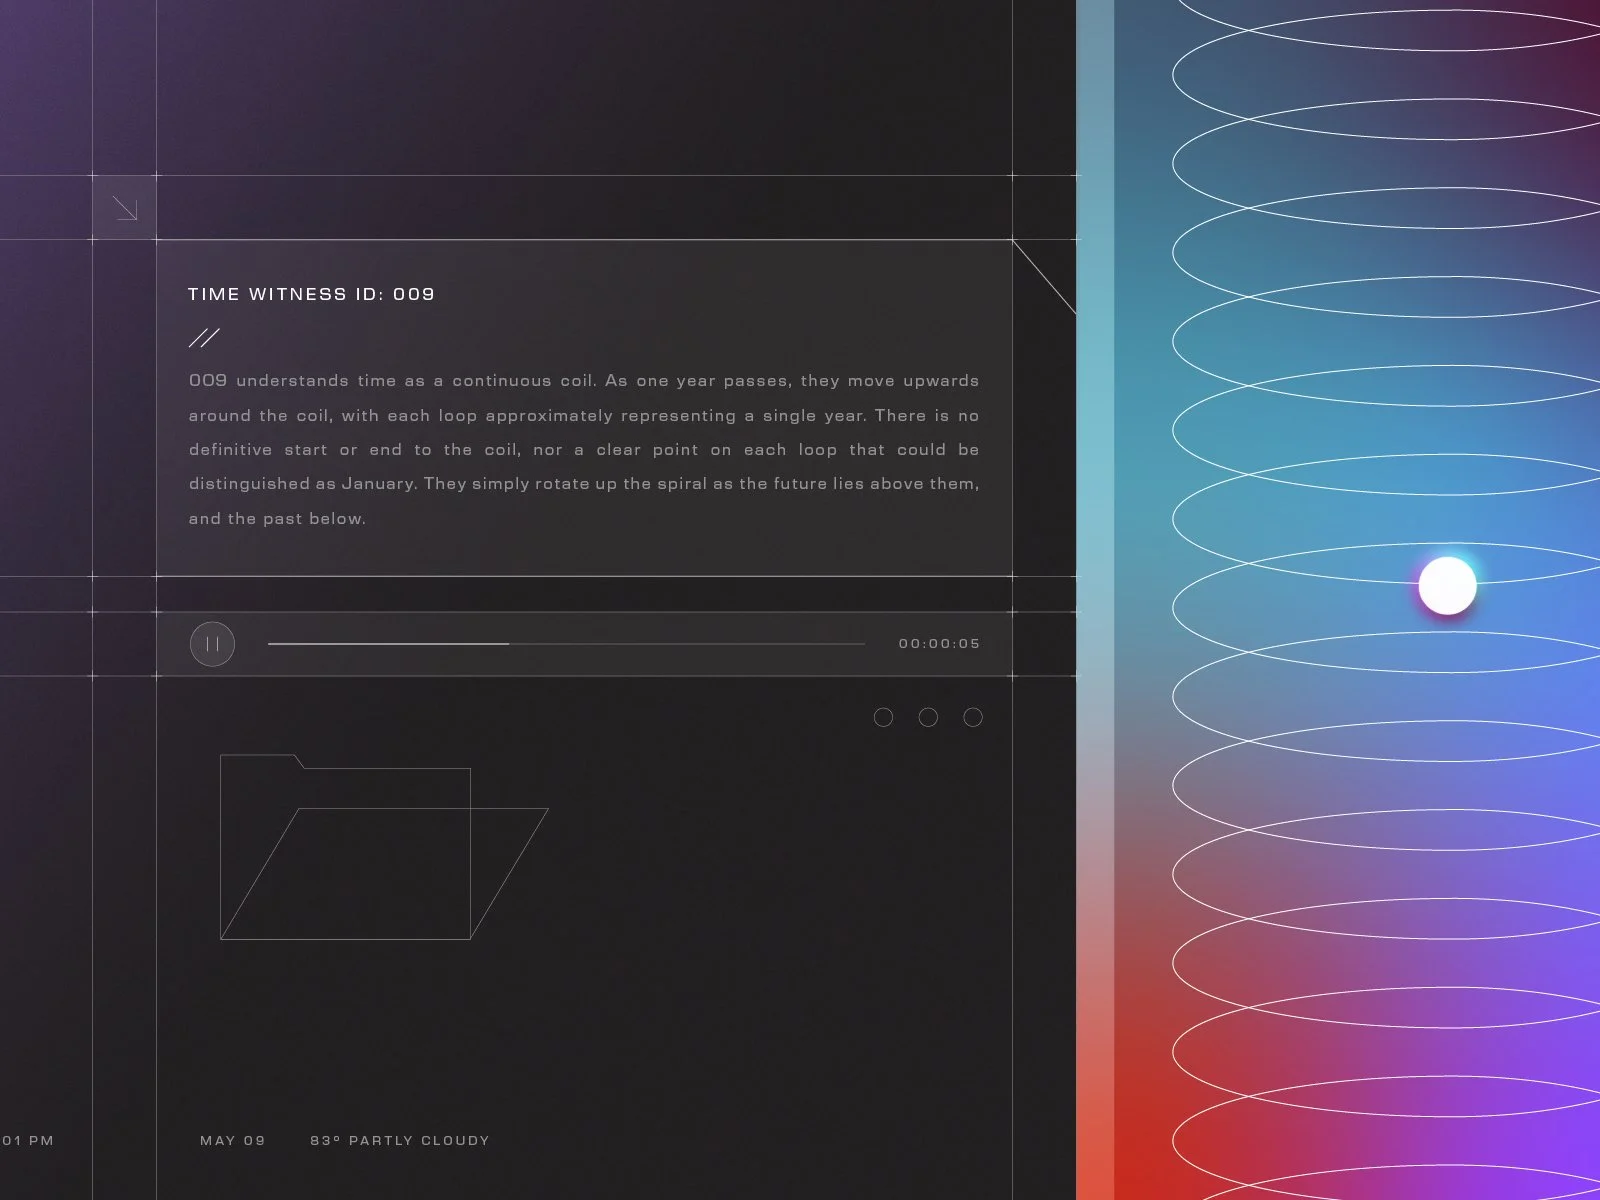Click the witness description paragraph

pyautogui.click(x=584, y=450)
